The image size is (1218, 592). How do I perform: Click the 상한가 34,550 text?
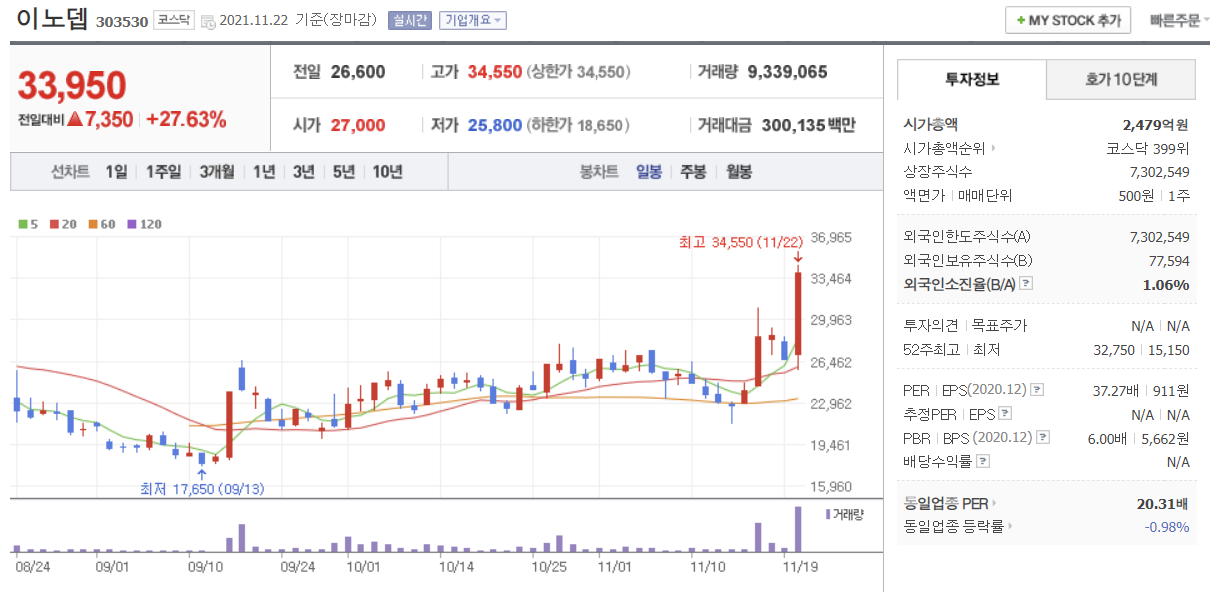(x=579, y=72)
